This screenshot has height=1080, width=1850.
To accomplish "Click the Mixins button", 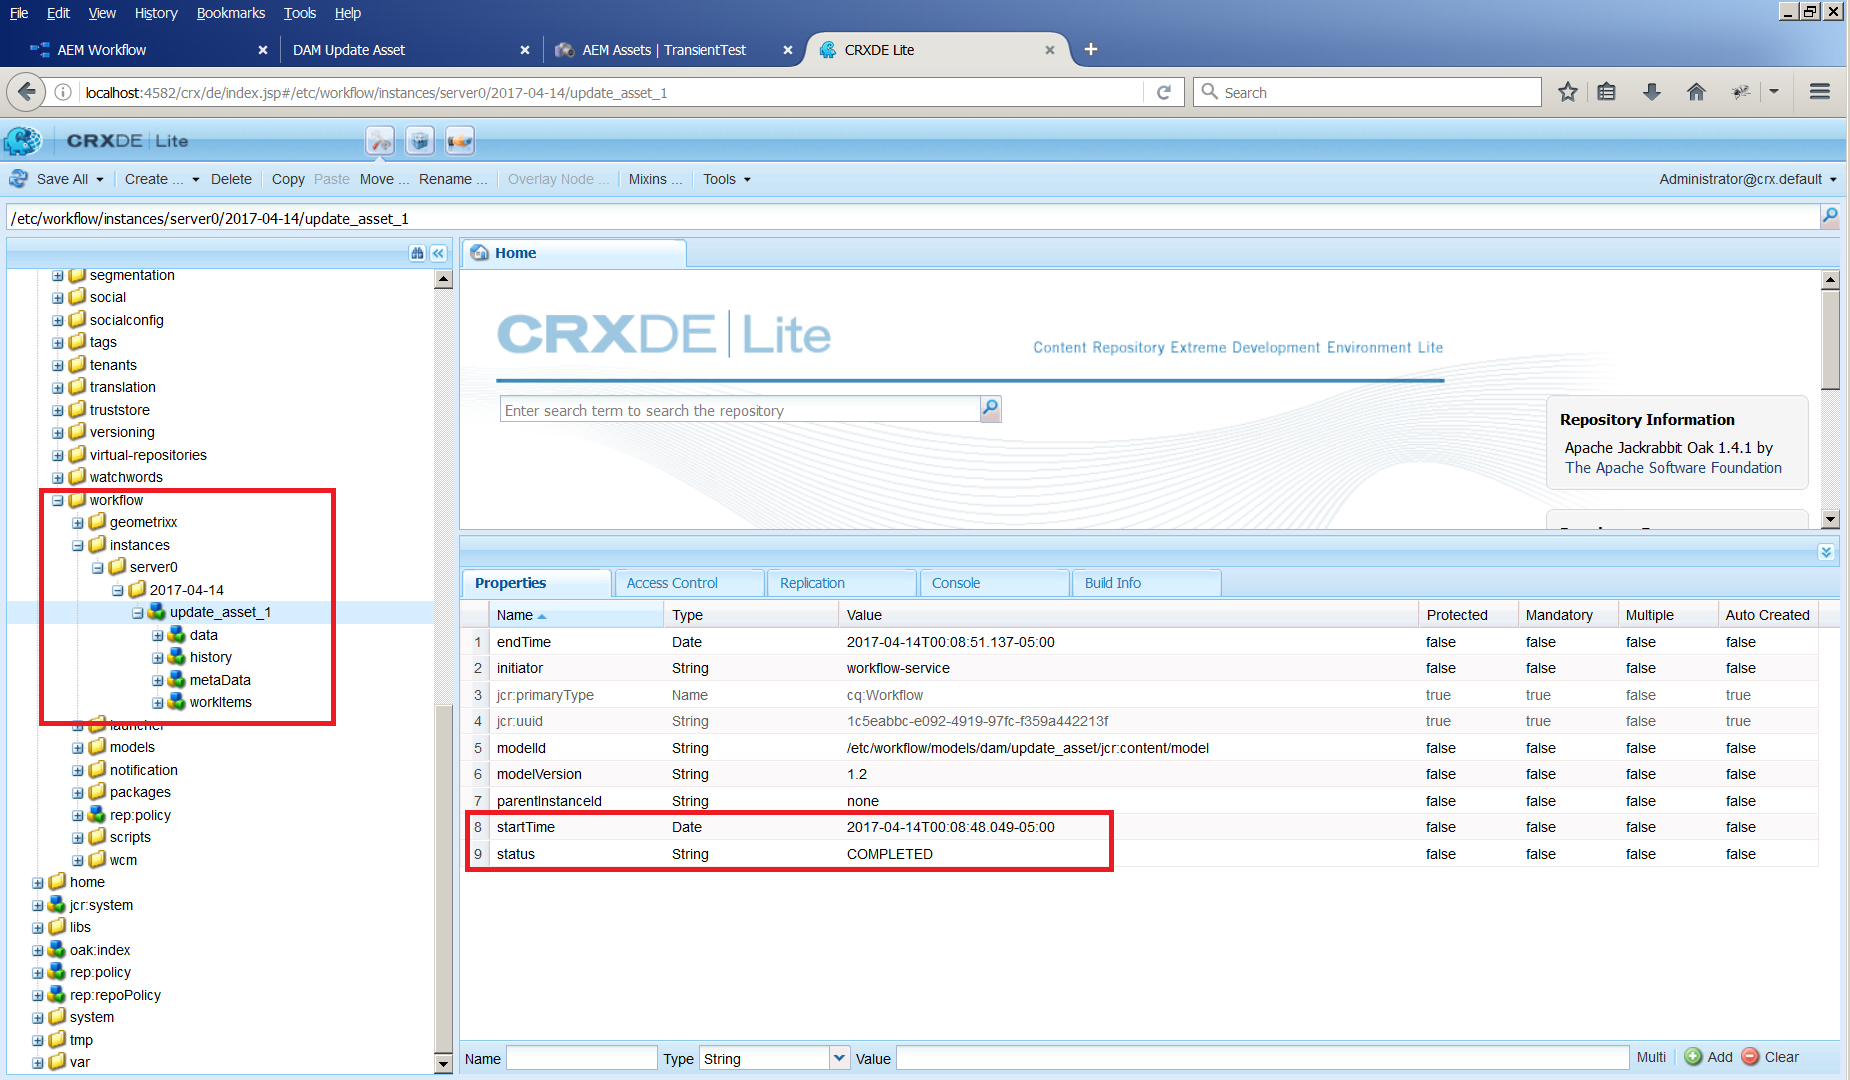I will tap(655, 179).
